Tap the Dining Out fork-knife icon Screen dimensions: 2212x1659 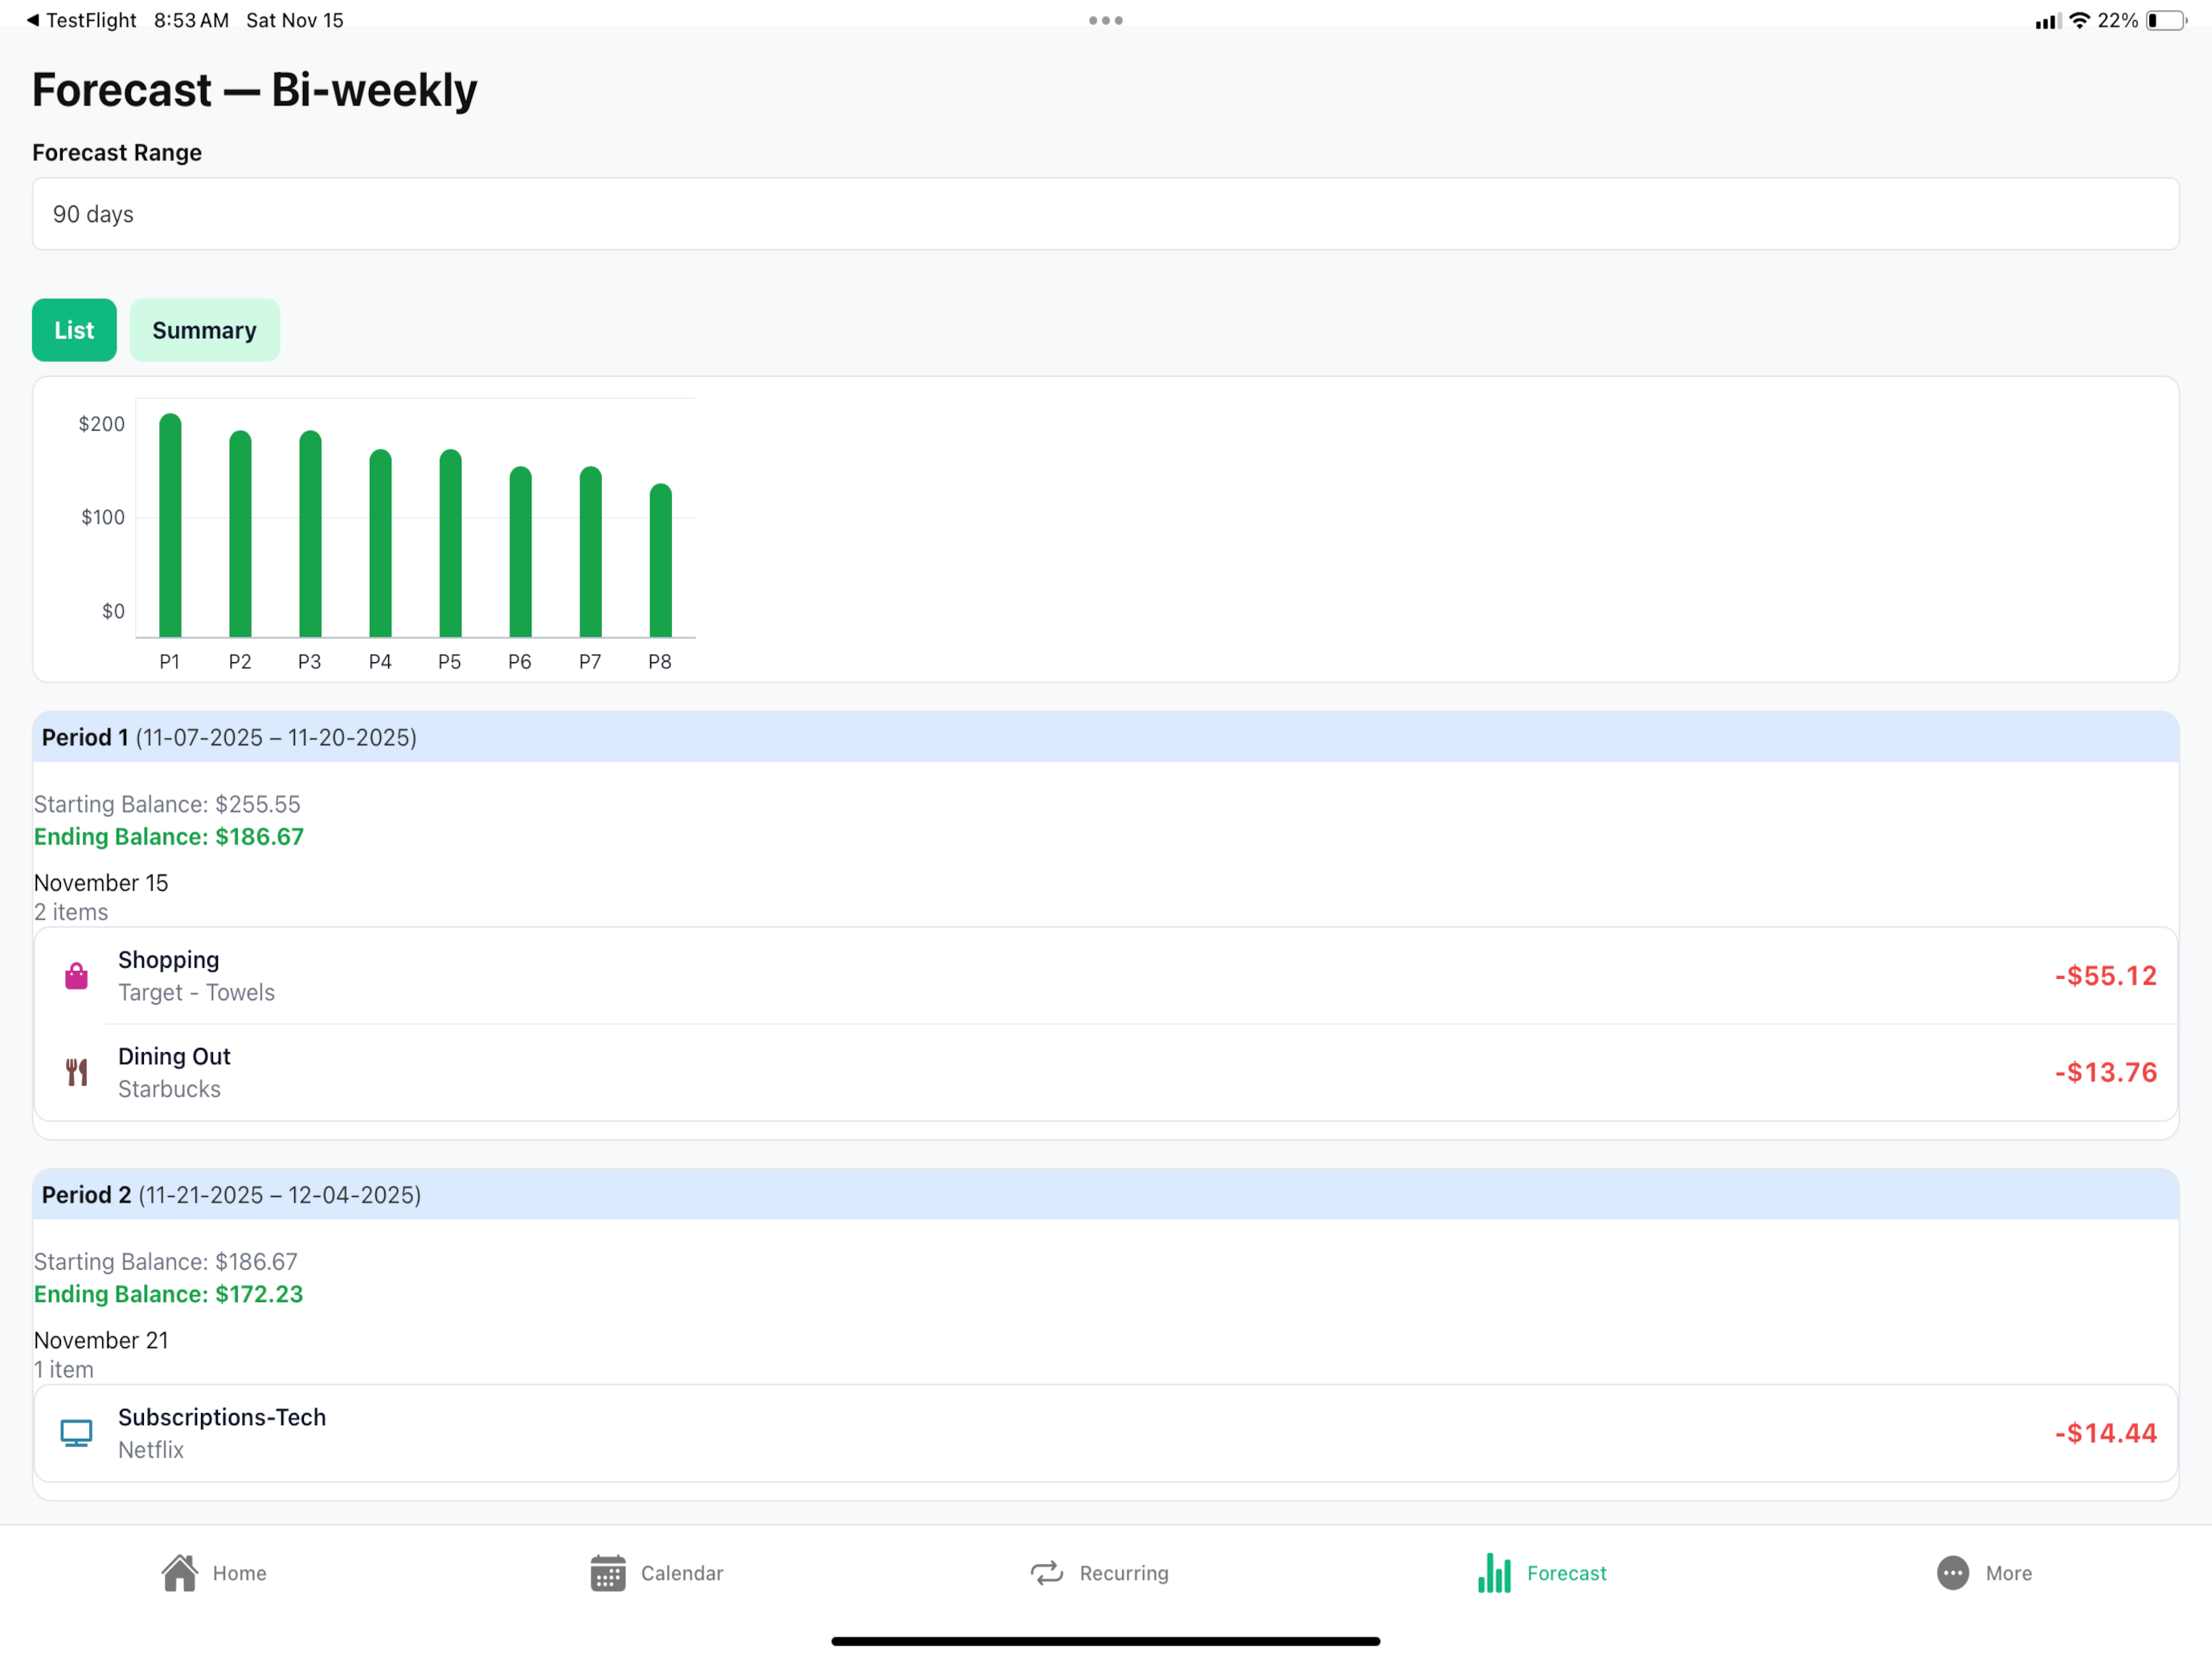[76, 1072]
